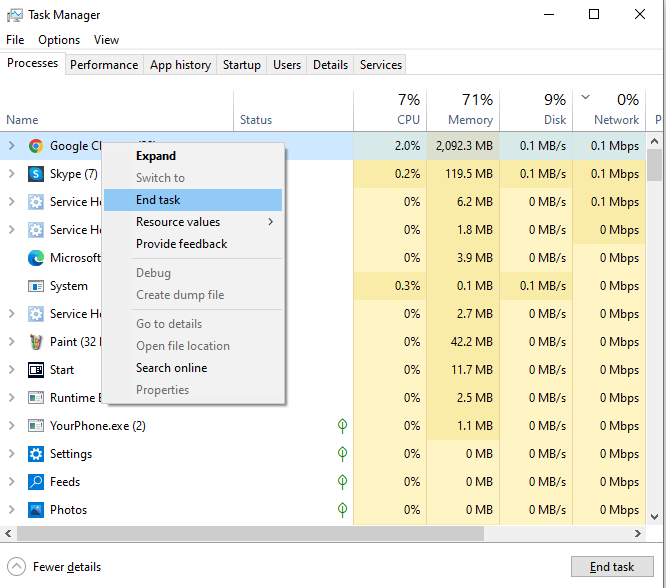Click the Runtime Broker process icon
Image resolution: width=666 pixels, height=588 pixels.
(36, 398)
